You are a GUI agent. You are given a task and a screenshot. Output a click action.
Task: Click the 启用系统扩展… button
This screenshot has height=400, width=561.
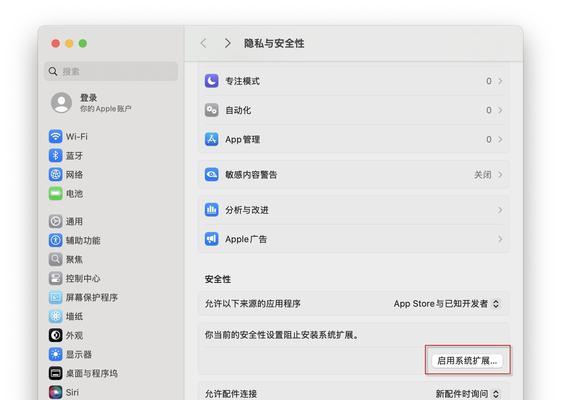[467, 360]
